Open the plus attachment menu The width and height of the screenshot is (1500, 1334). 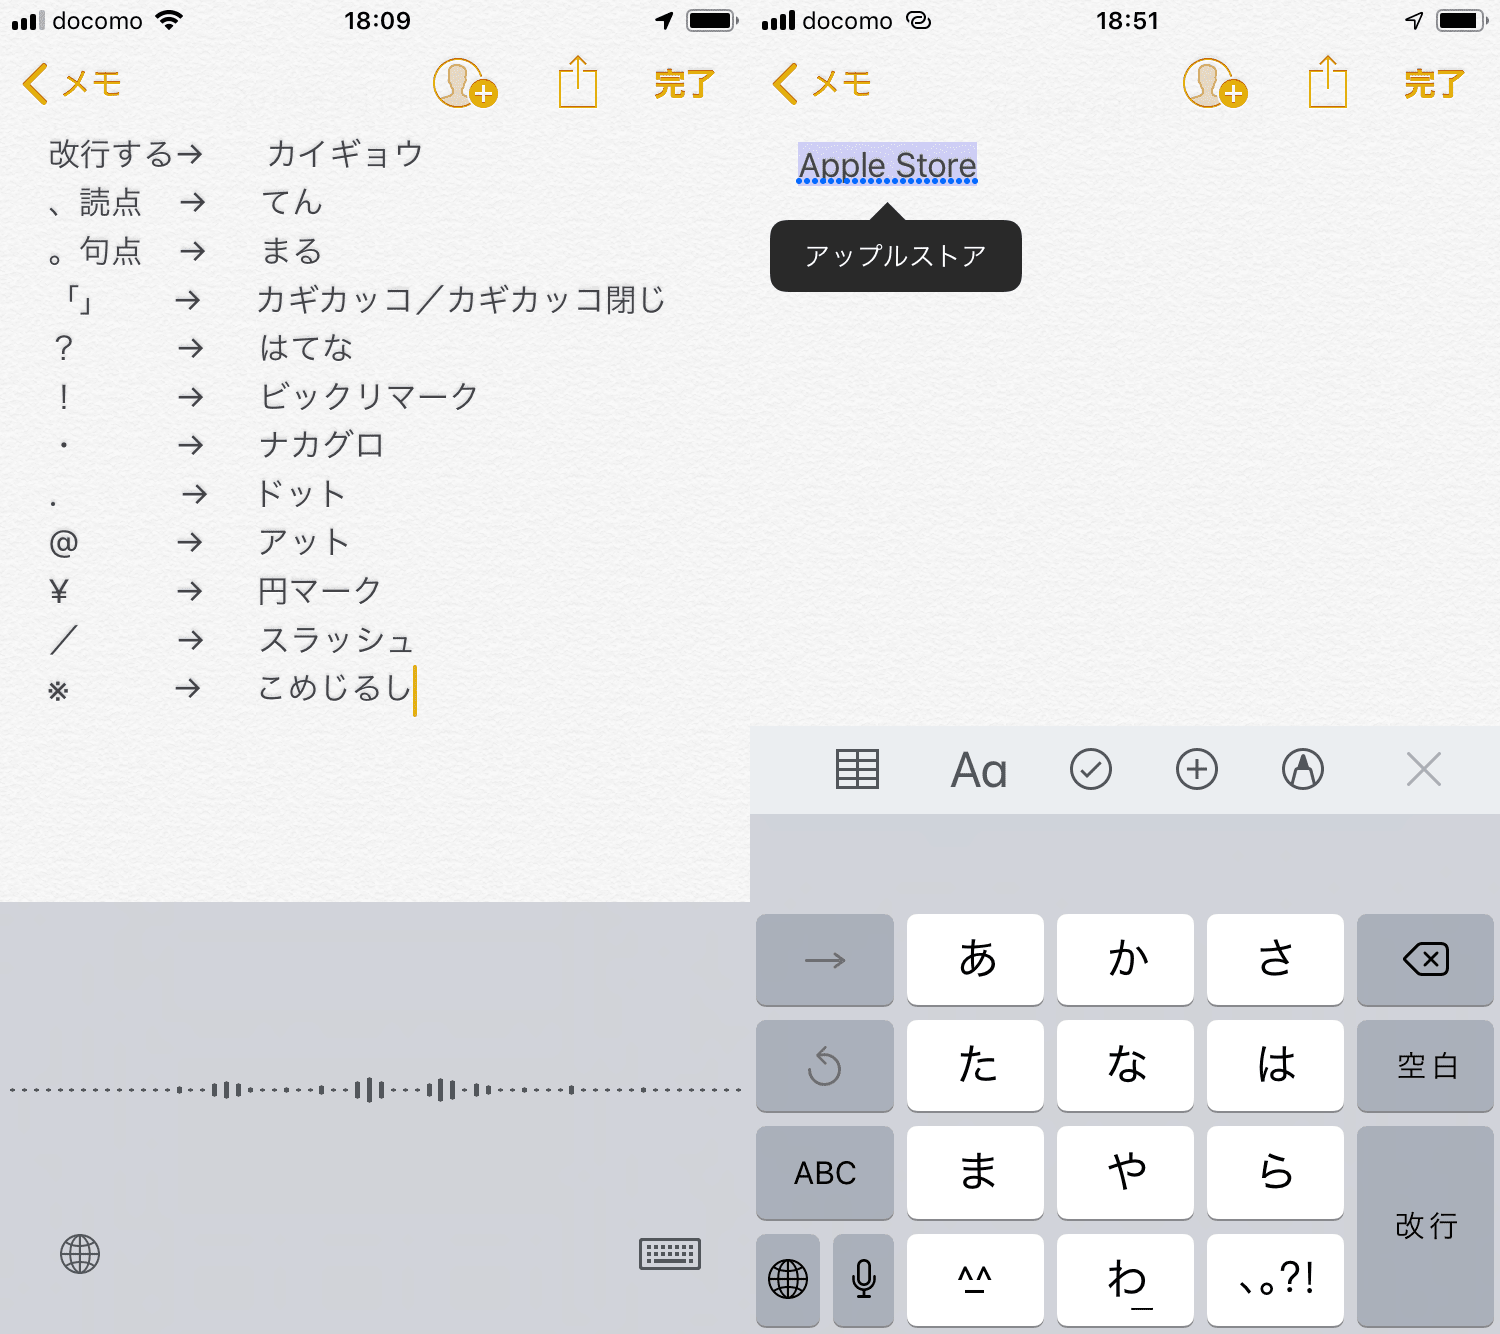[1197, 769]
